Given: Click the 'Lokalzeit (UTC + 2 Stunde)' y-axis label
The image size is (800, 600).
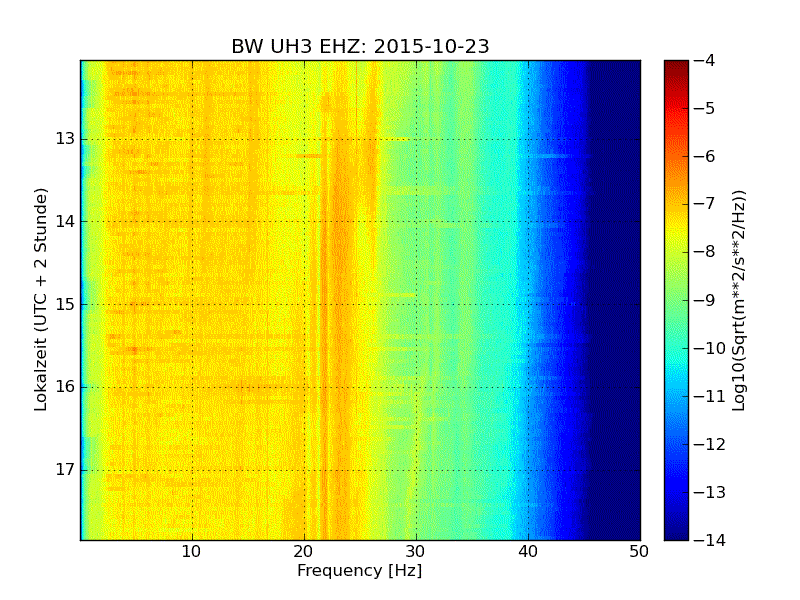Looking at the screenshot, I should [41, 300].
